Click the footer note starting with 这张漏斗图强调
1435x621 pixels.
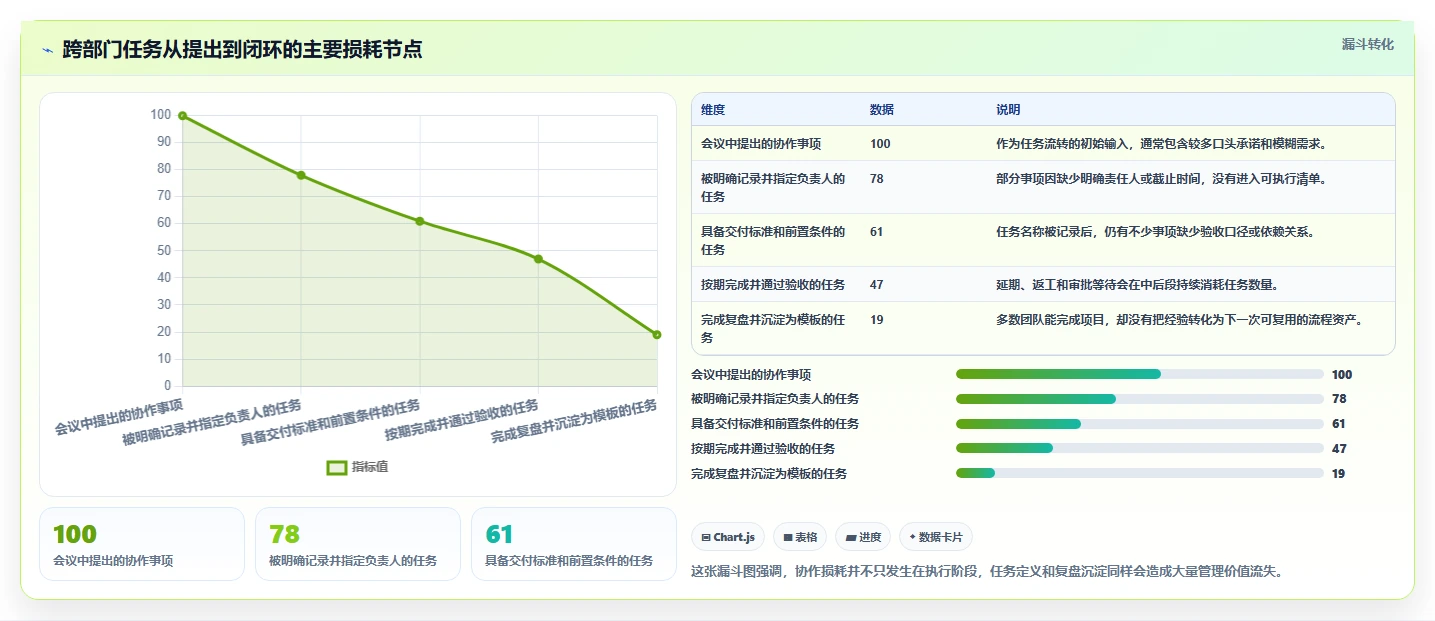tap(987, 572)
